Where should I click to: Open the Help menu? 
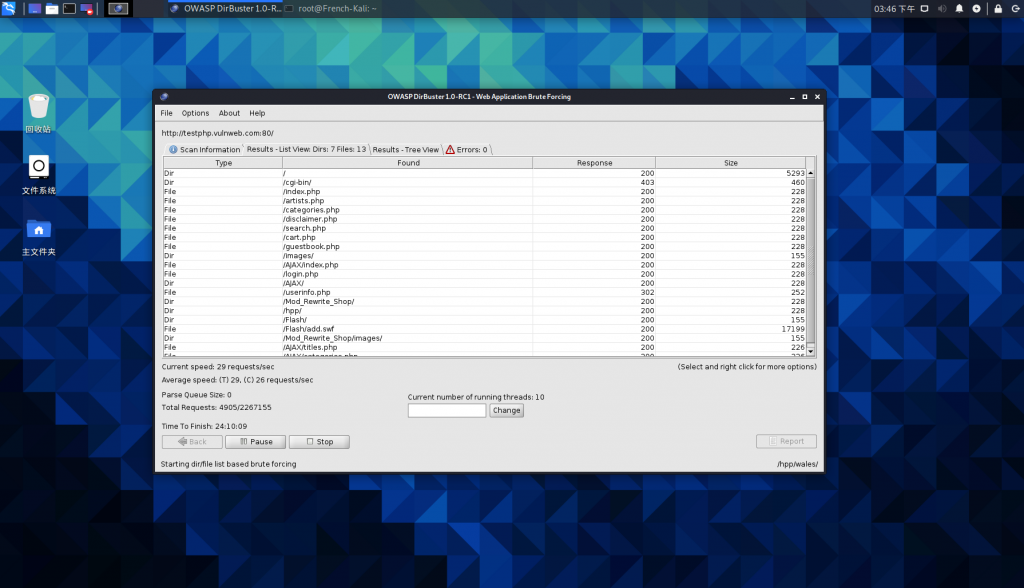pos(257,113)
